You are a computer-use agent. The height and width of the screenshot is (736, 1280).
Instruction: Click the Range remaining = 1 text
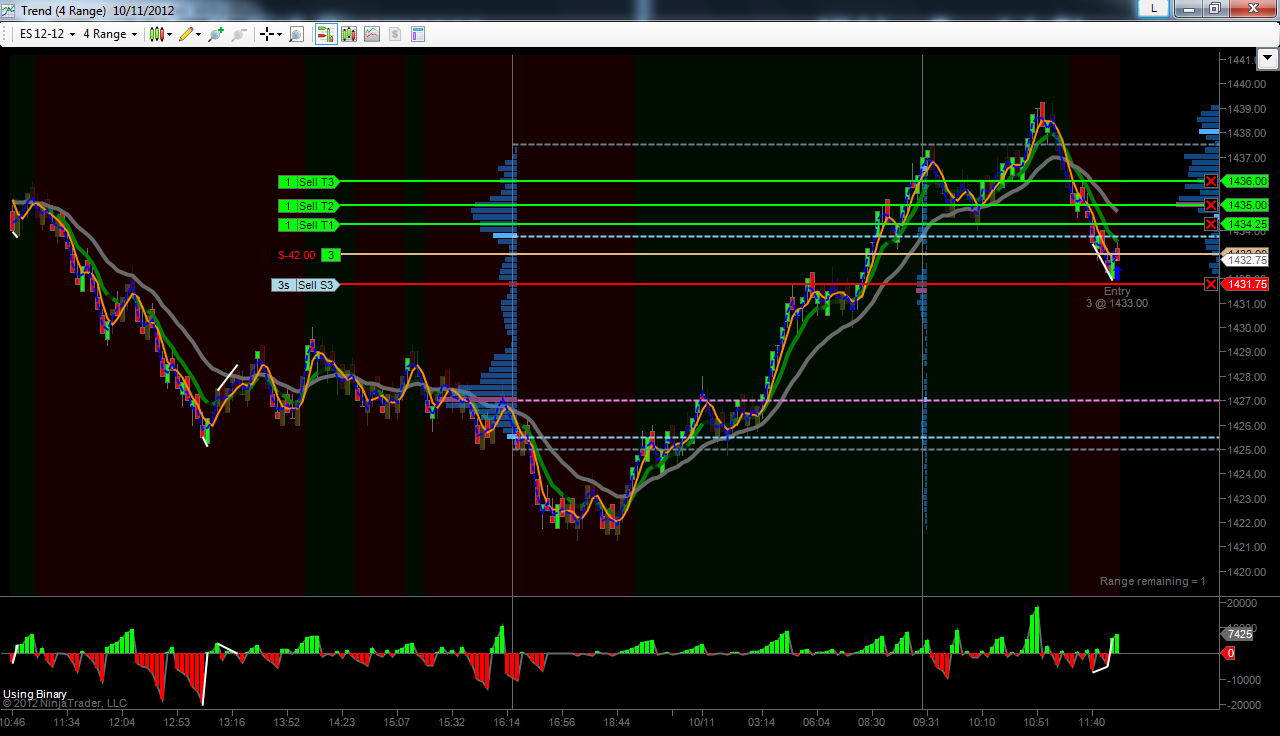tap(1152, 581)
